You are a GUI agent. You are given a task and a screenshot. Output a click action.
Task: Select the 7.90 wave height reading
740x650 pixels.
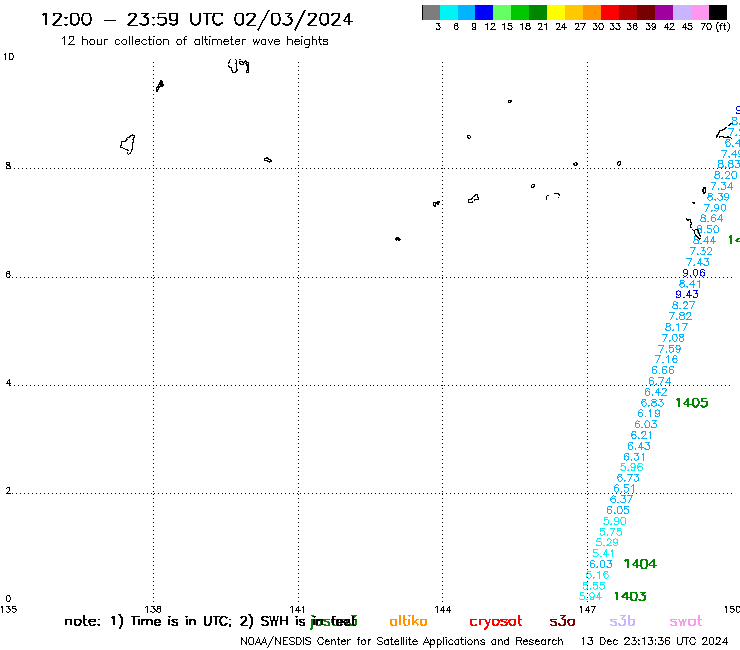pos(715,208)
